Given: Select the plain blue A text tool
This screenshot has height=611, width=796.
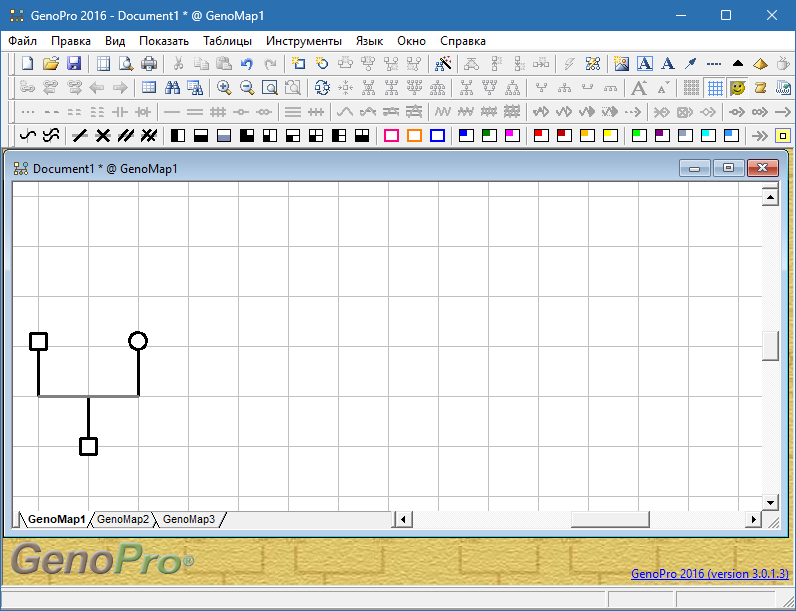Looking at the screenshot, I should (668, 63).
